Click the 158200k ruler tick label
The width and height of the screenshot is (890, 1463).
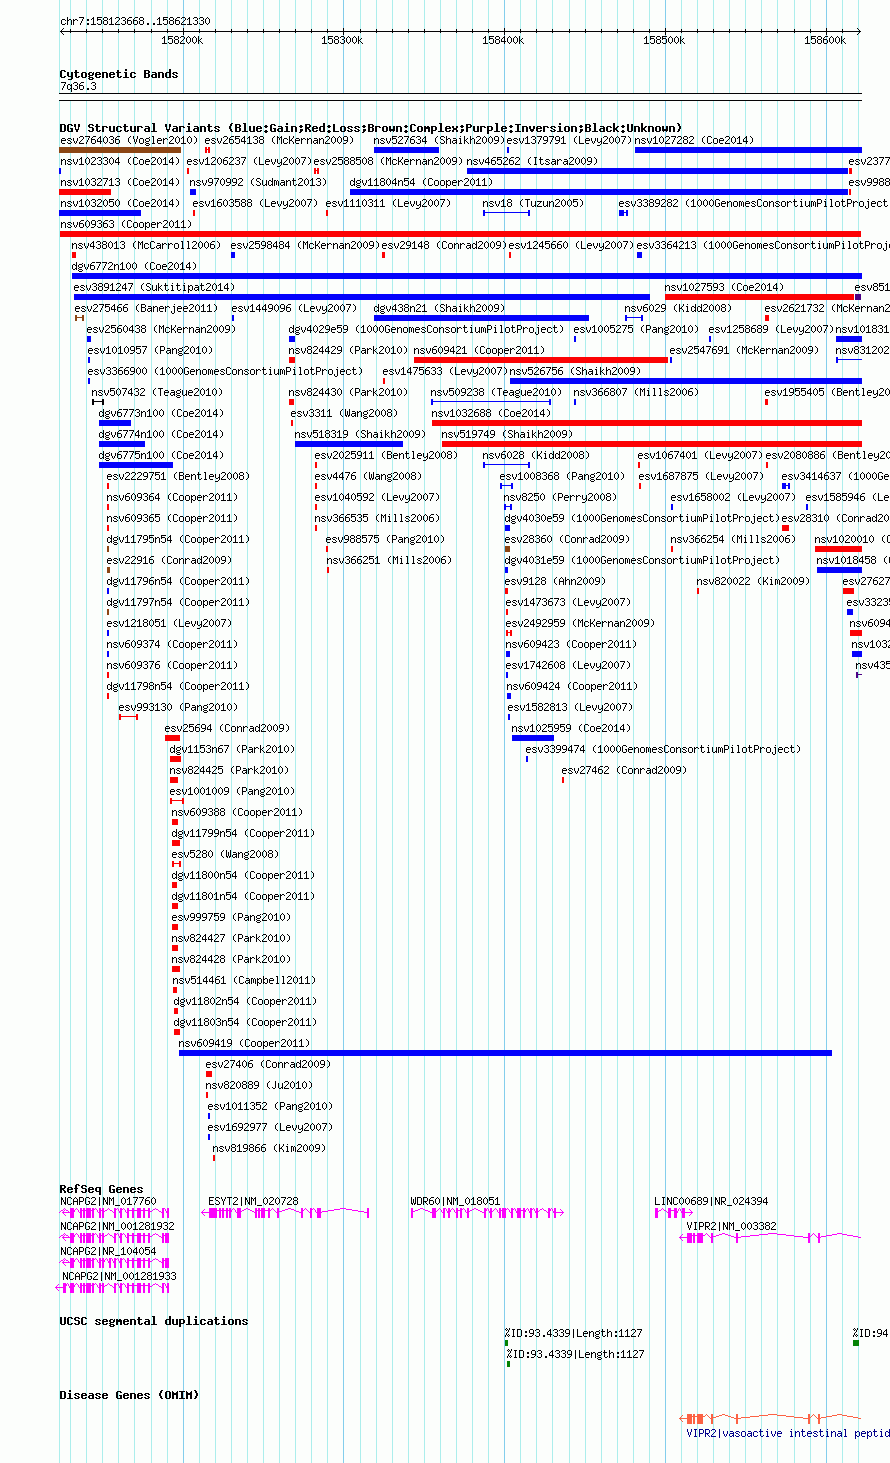click(181, 40)
